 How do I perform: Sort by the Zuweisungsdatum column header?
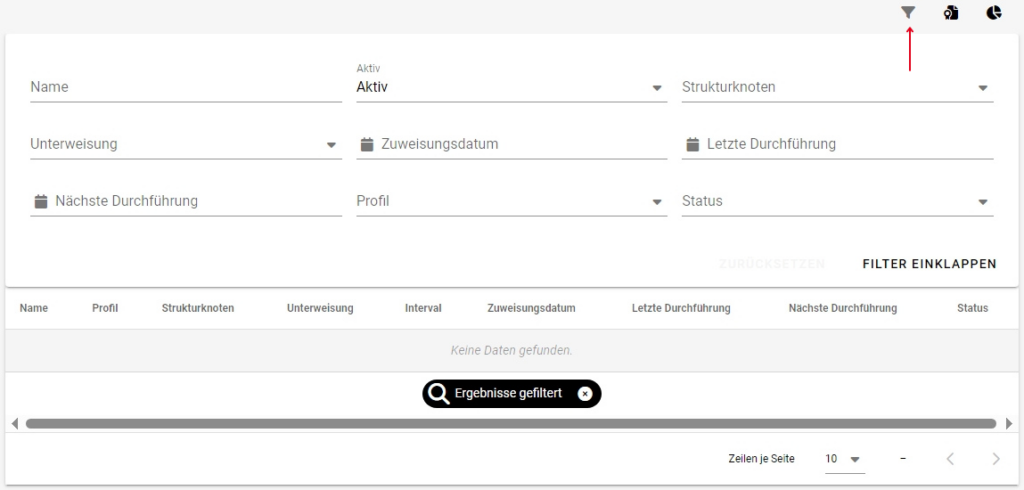point(531,308)
